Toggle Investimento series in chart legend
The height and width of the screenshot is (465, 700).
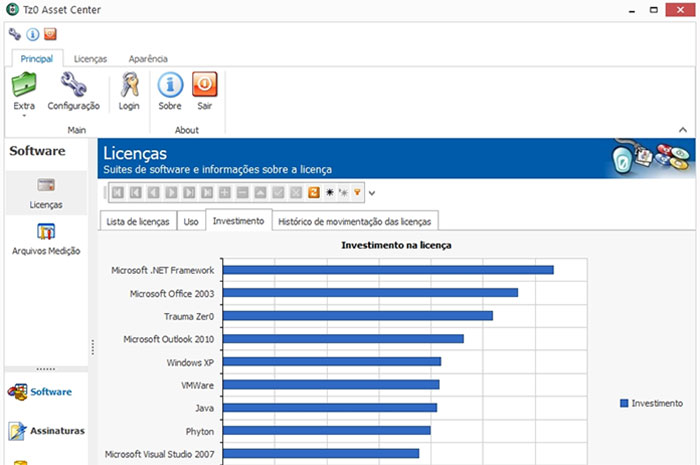[651, 403]
